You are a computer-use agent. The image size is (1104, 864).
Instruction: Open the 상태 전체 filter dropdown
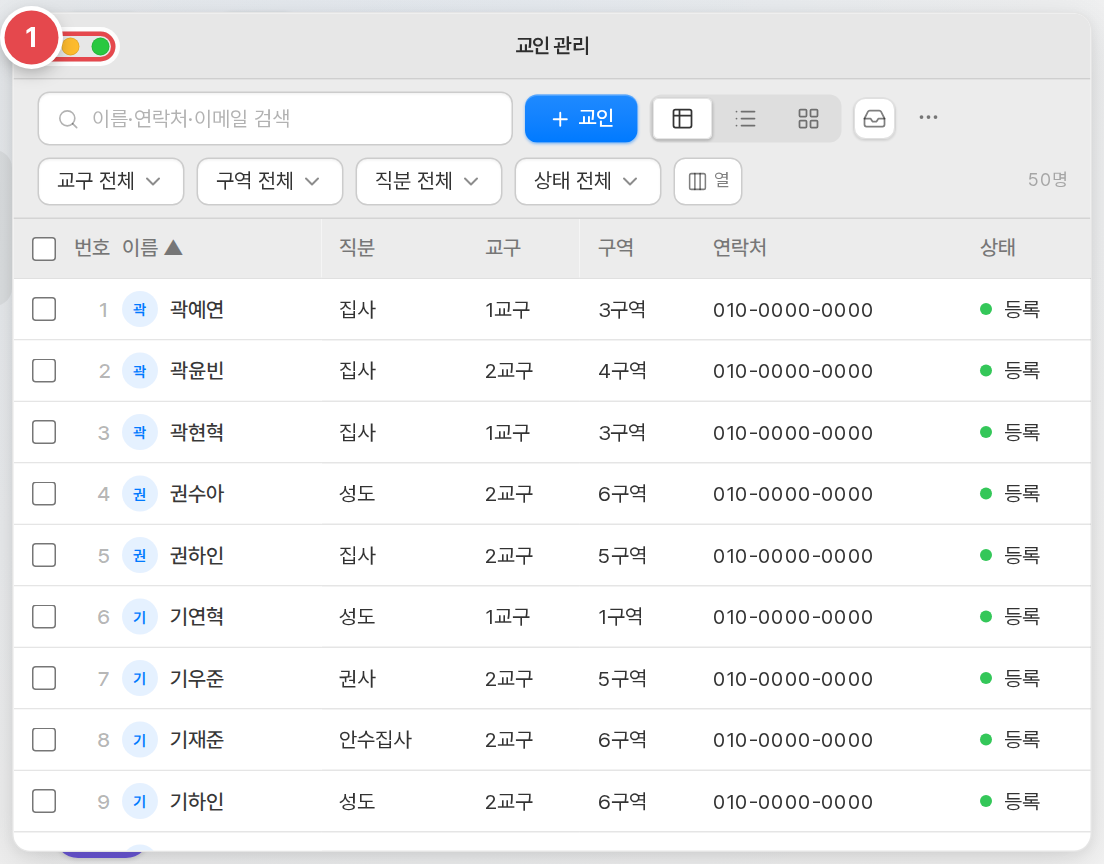(588, 181)
